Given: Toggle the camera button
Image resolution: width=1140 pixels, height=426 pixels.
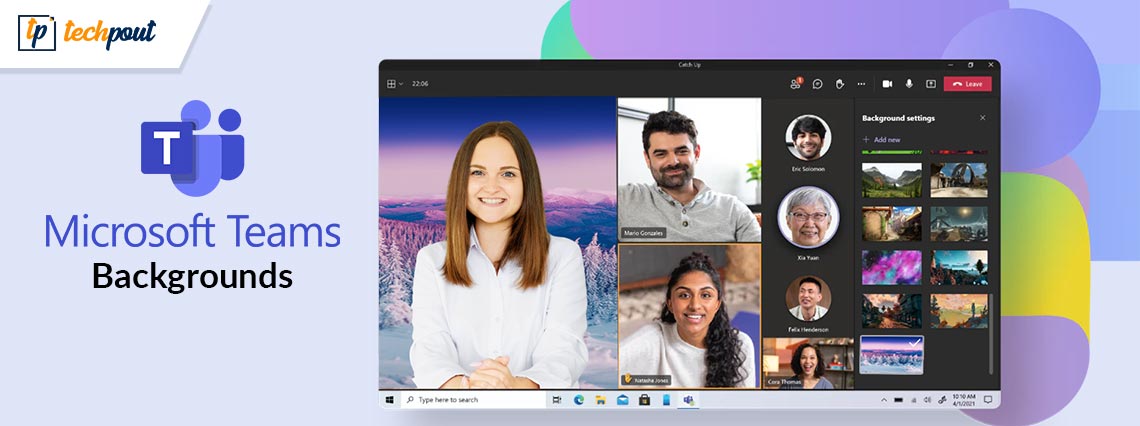Looking at the screenshot, I should [x=888, y=84].
